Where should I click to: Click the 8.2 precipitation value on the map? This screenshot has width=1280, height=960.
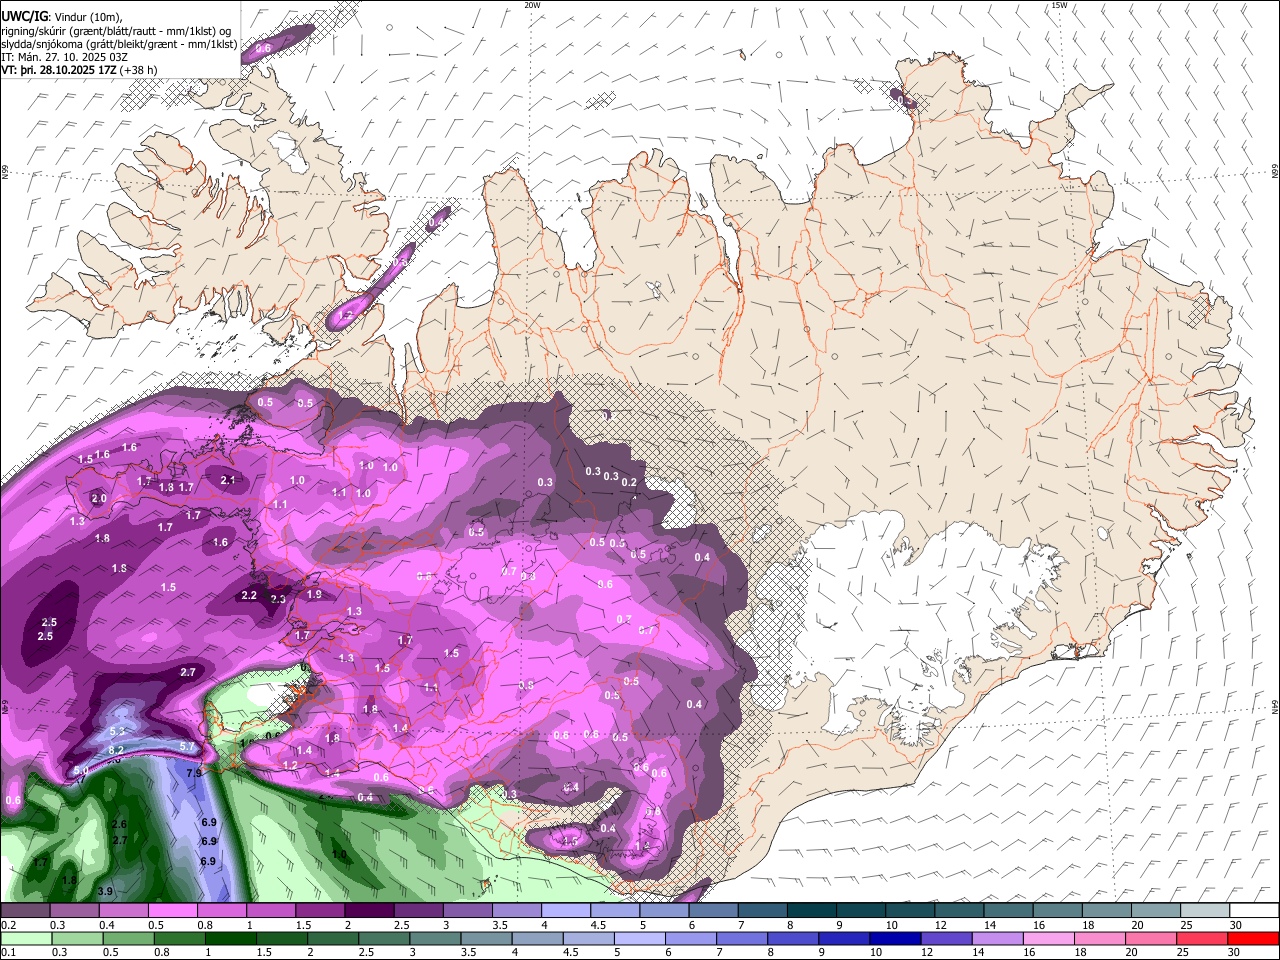pyautogui.click(x=116, y=750)
